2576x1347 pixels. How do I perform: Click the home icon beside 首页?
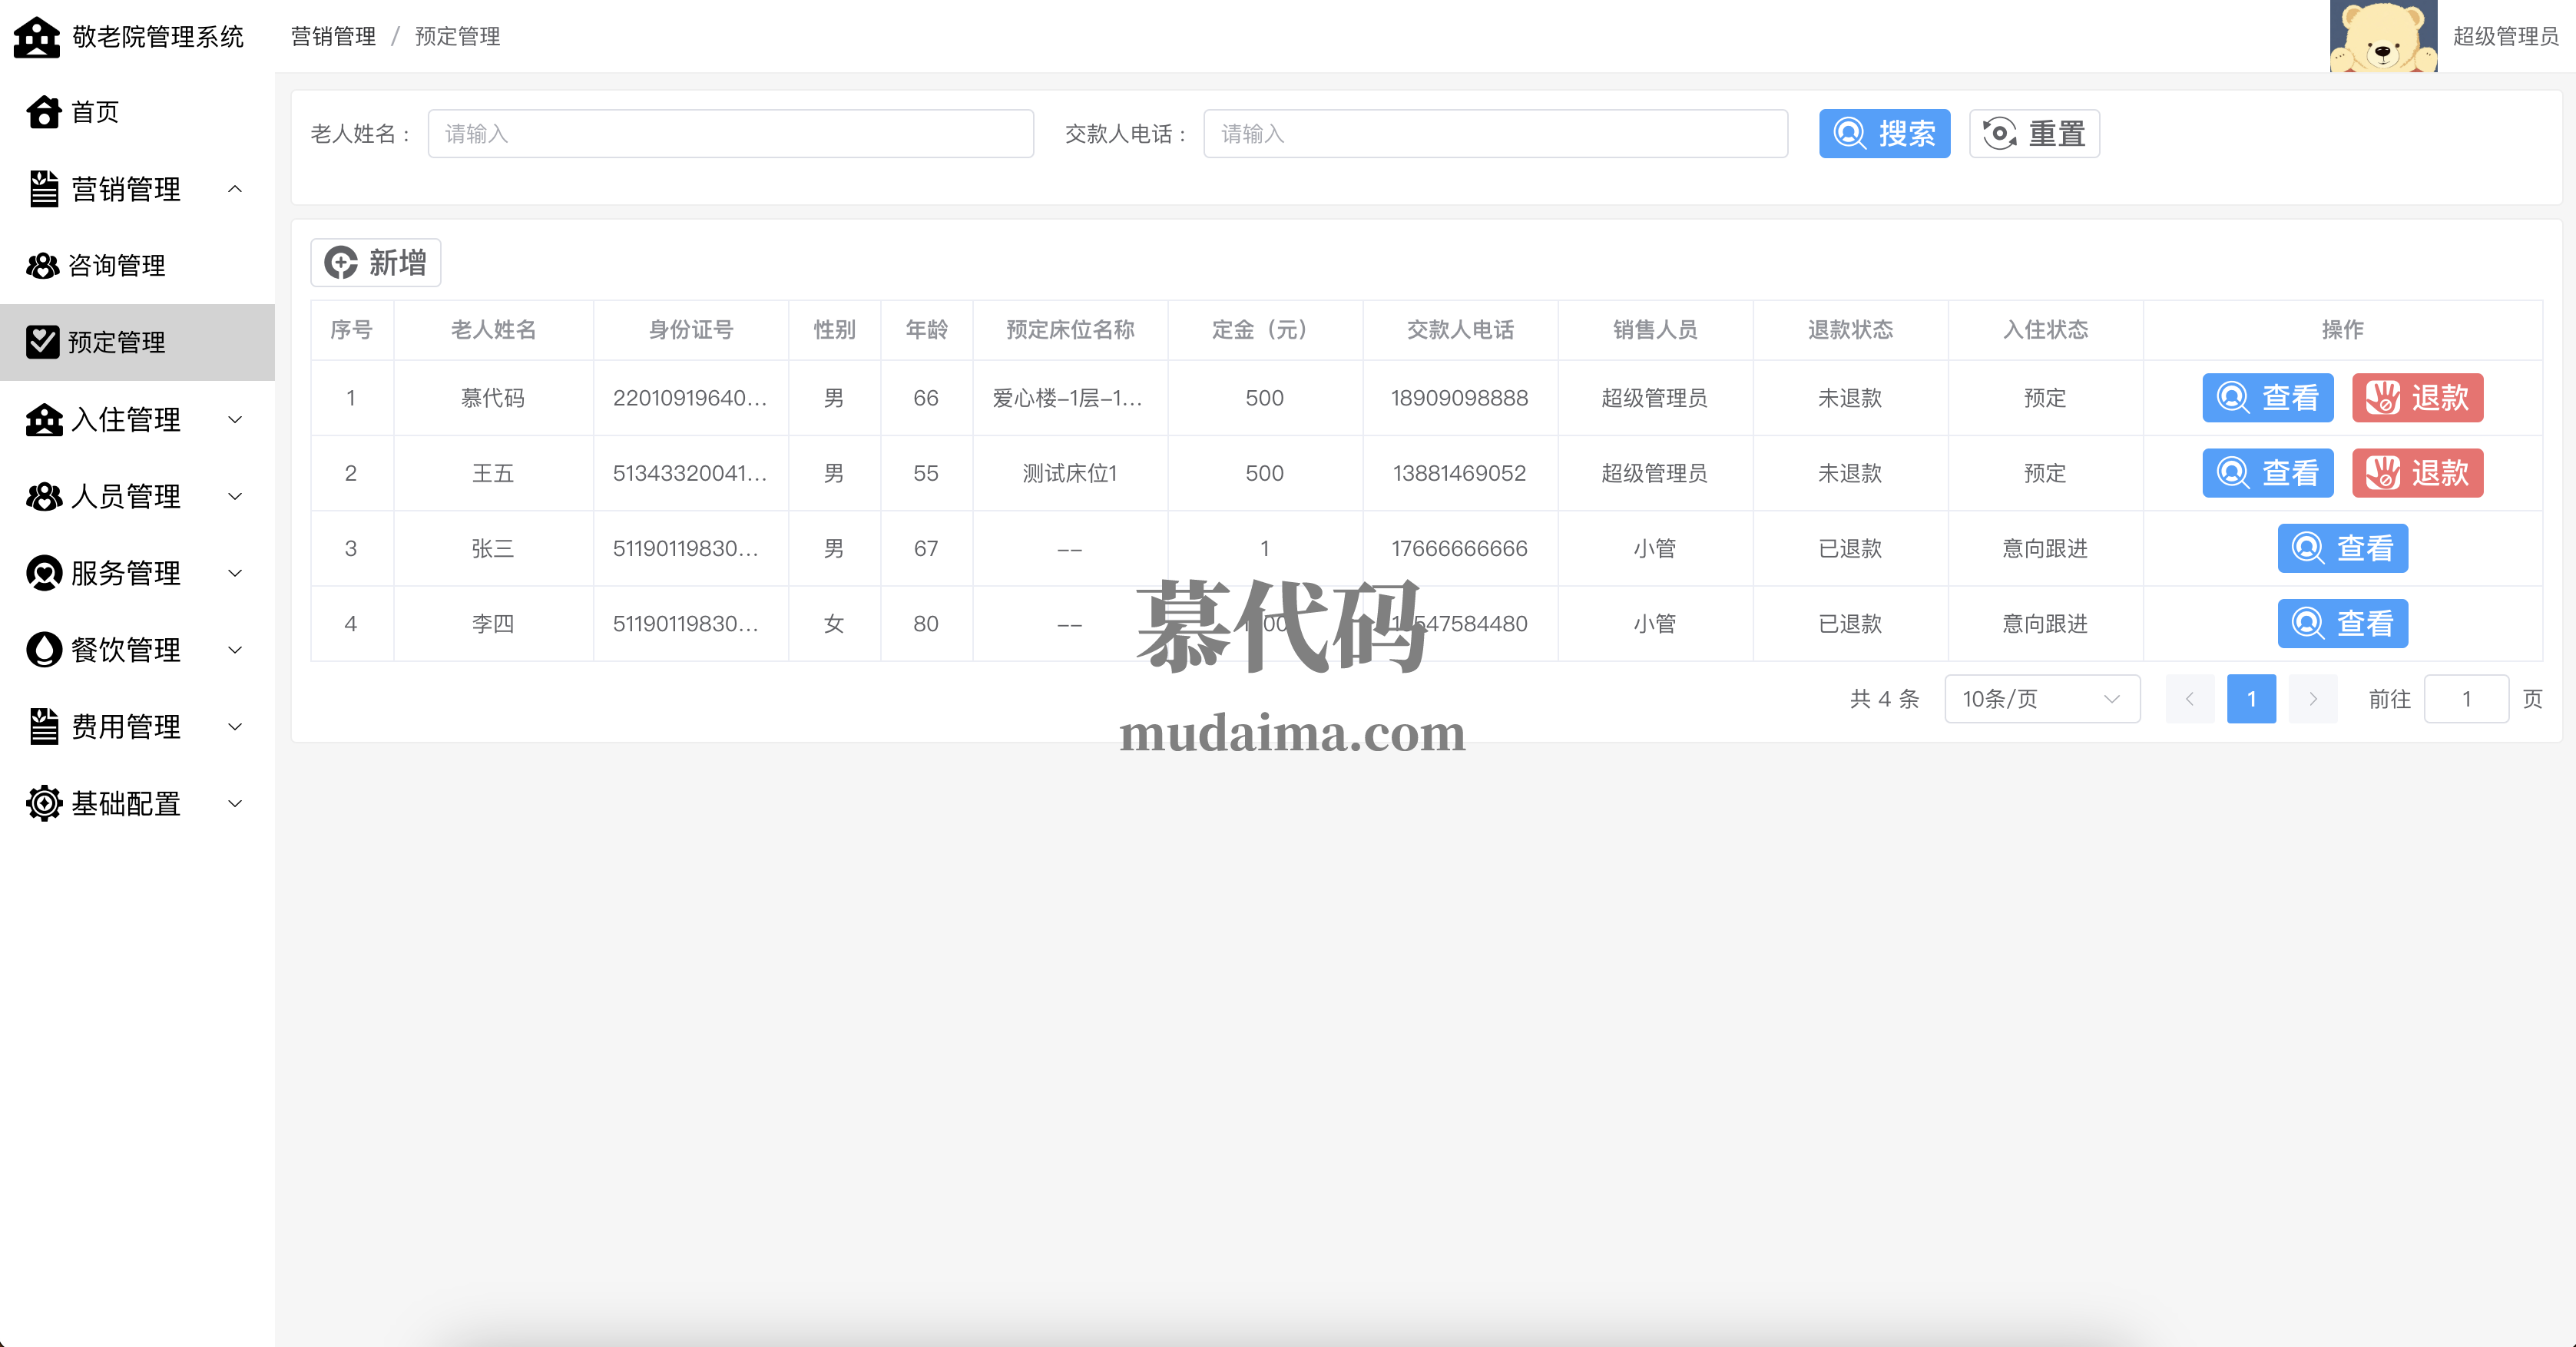click(x=44, y=112)
